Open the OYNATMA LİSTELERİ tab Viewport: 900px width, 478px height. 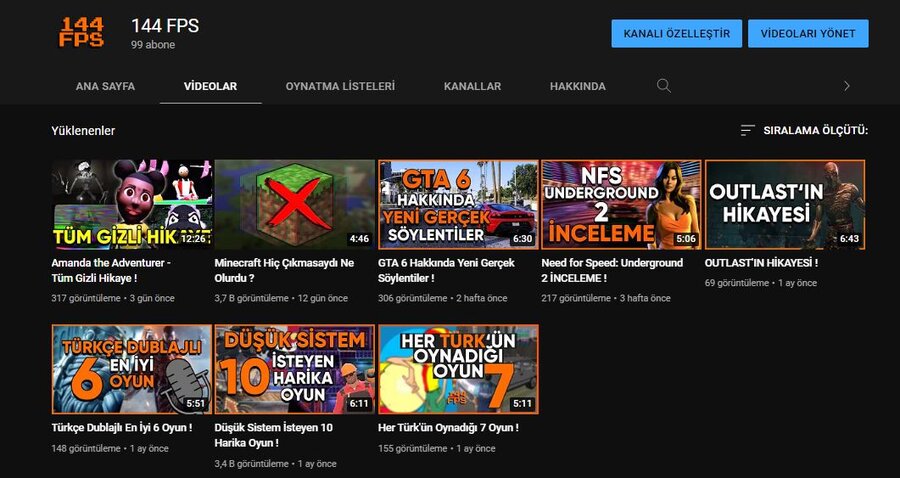(x=340, y=87)
